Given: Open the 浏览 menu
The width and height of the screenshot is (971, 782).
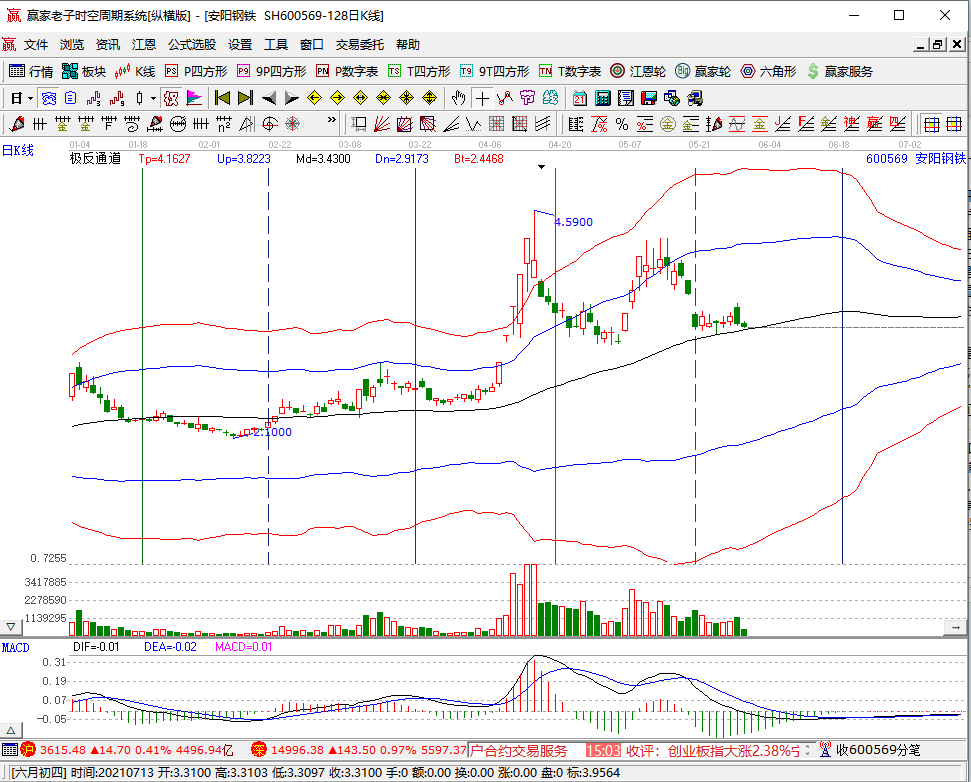Looking at the screenshot, I should coord(72,45).
